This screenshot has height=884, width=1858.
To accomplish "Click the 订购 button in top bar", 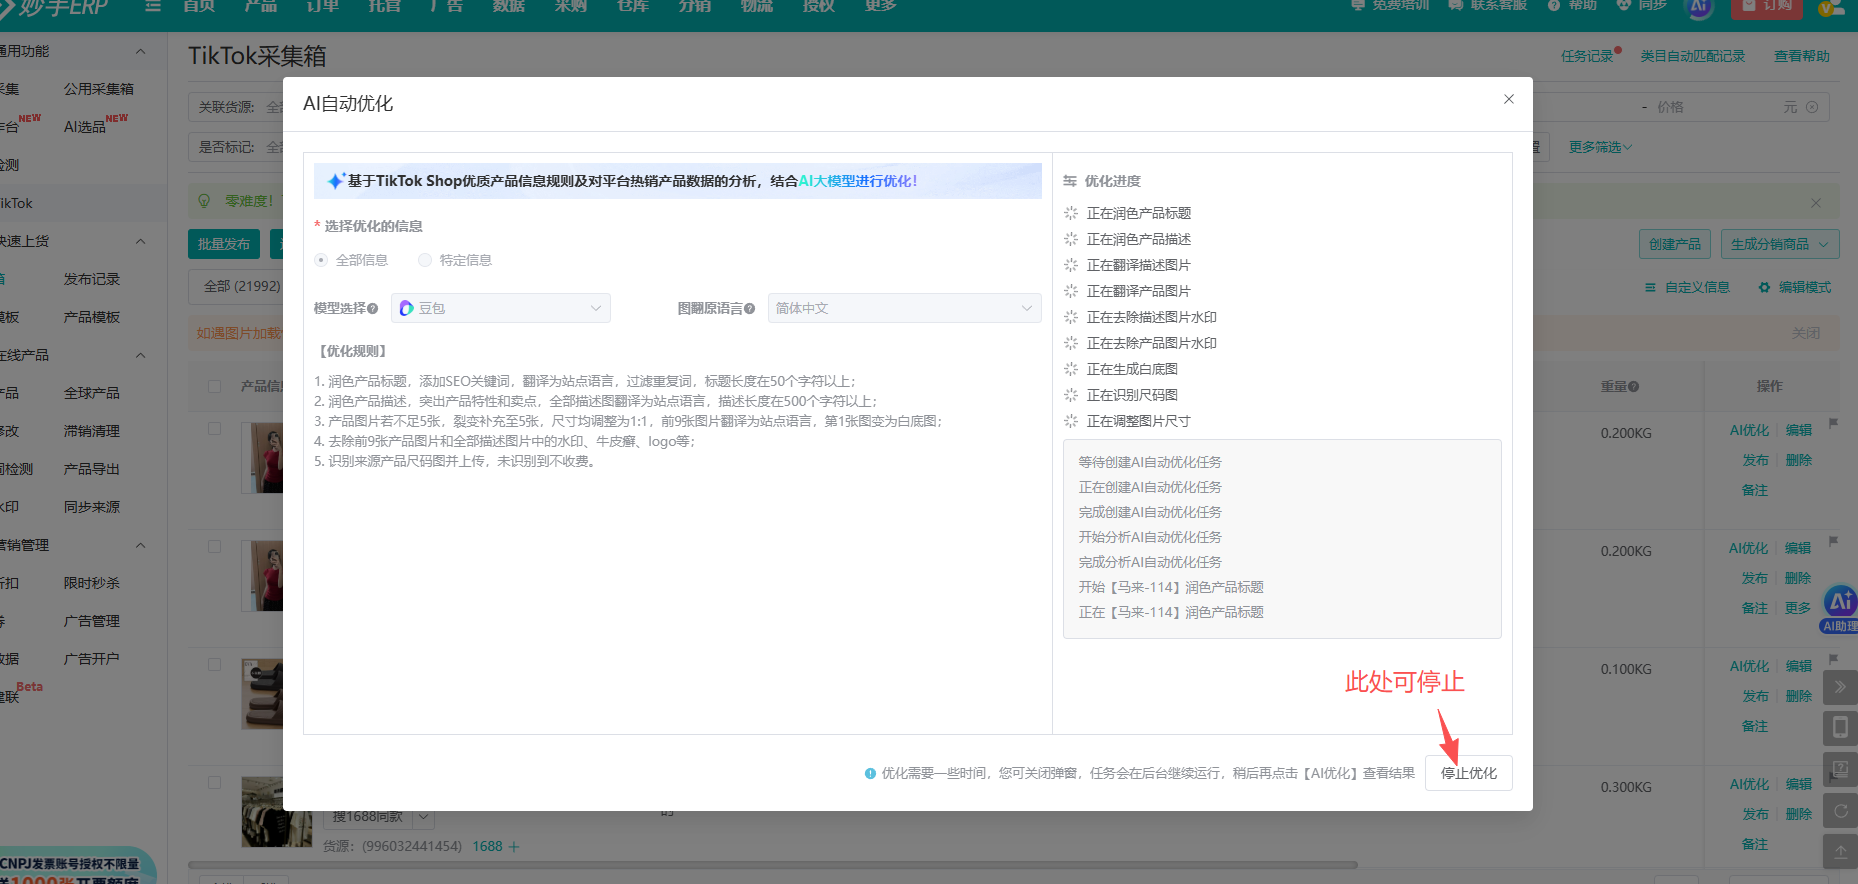I will [1767, 6].
